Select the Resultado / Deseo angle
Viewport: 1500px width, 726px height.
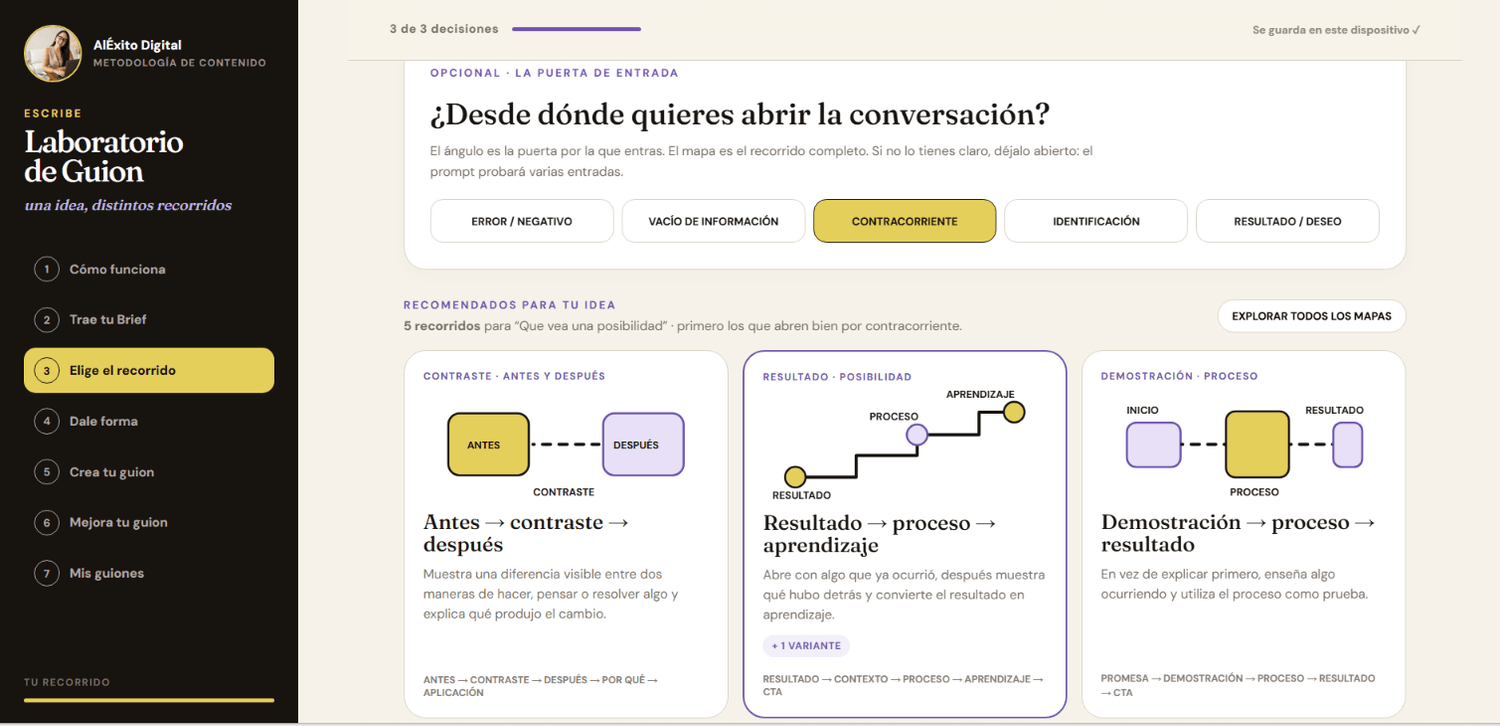pos(1287,221)
